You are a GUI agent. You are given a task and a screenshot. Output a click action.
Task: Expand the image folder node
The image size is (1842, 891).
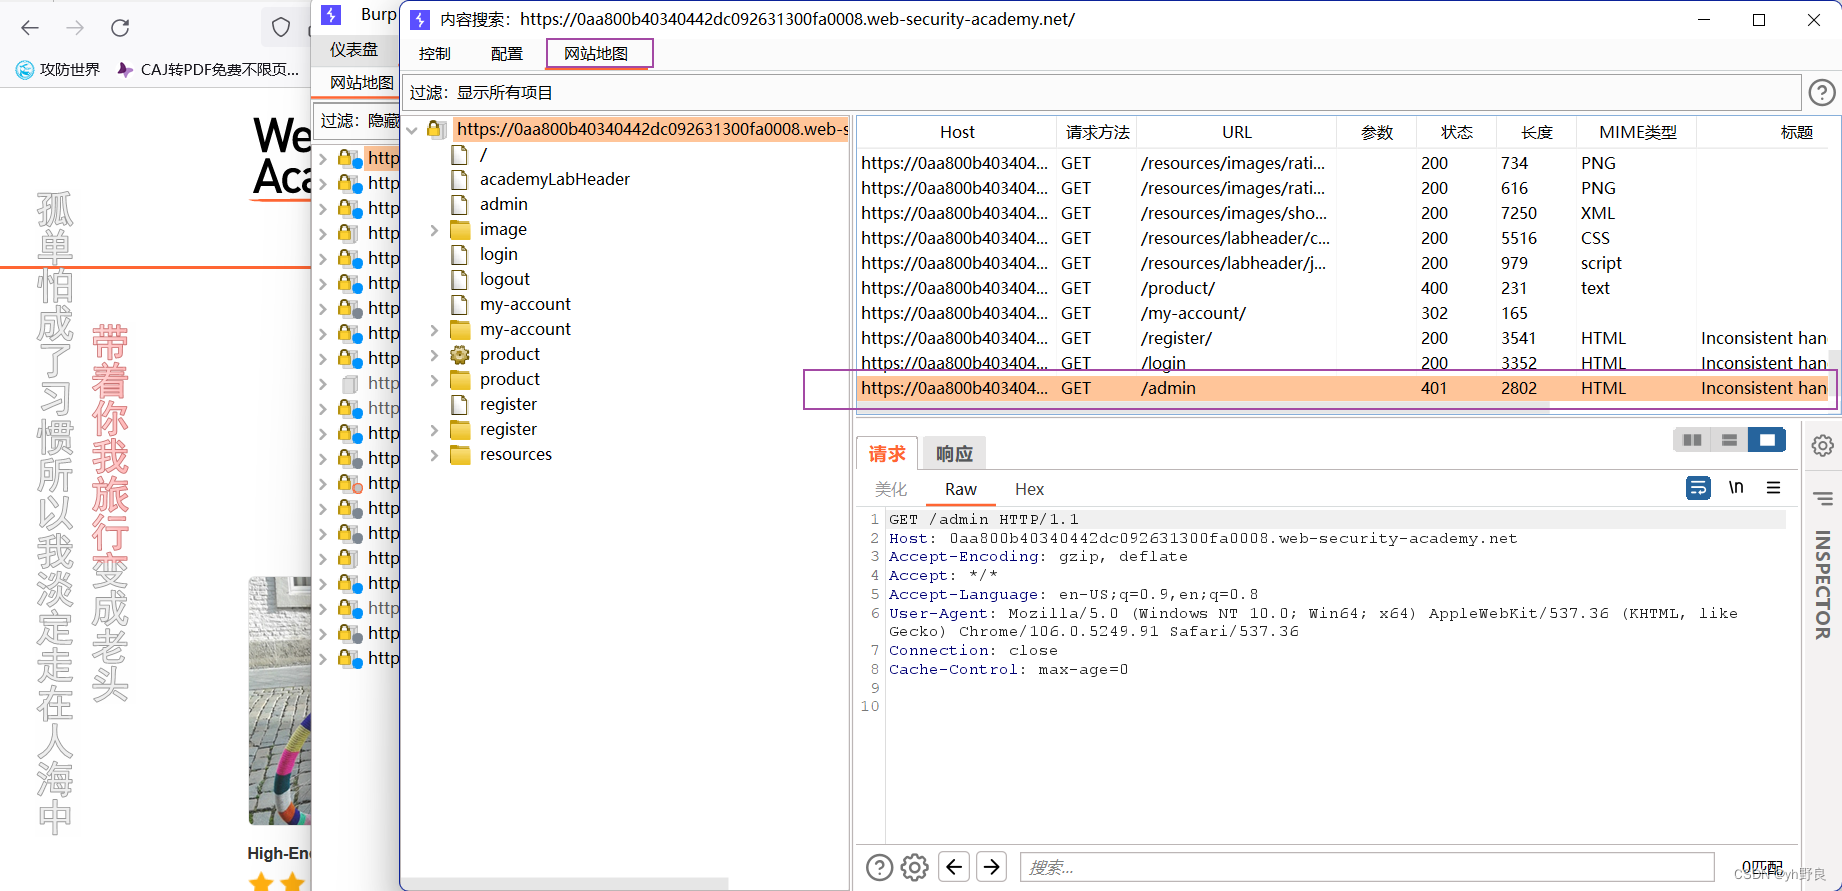[x=434, y=230]
